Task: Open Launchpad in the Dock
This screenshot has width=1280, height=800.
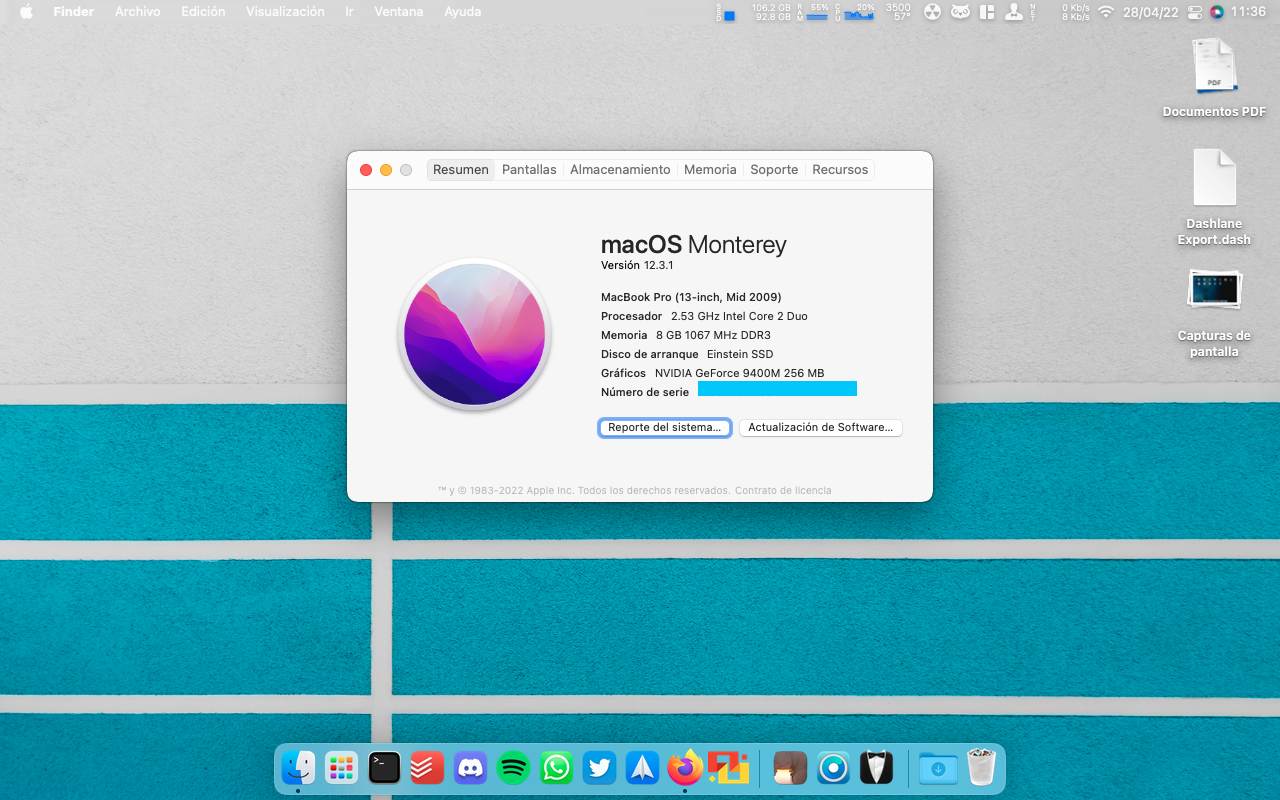Action: 341,768
